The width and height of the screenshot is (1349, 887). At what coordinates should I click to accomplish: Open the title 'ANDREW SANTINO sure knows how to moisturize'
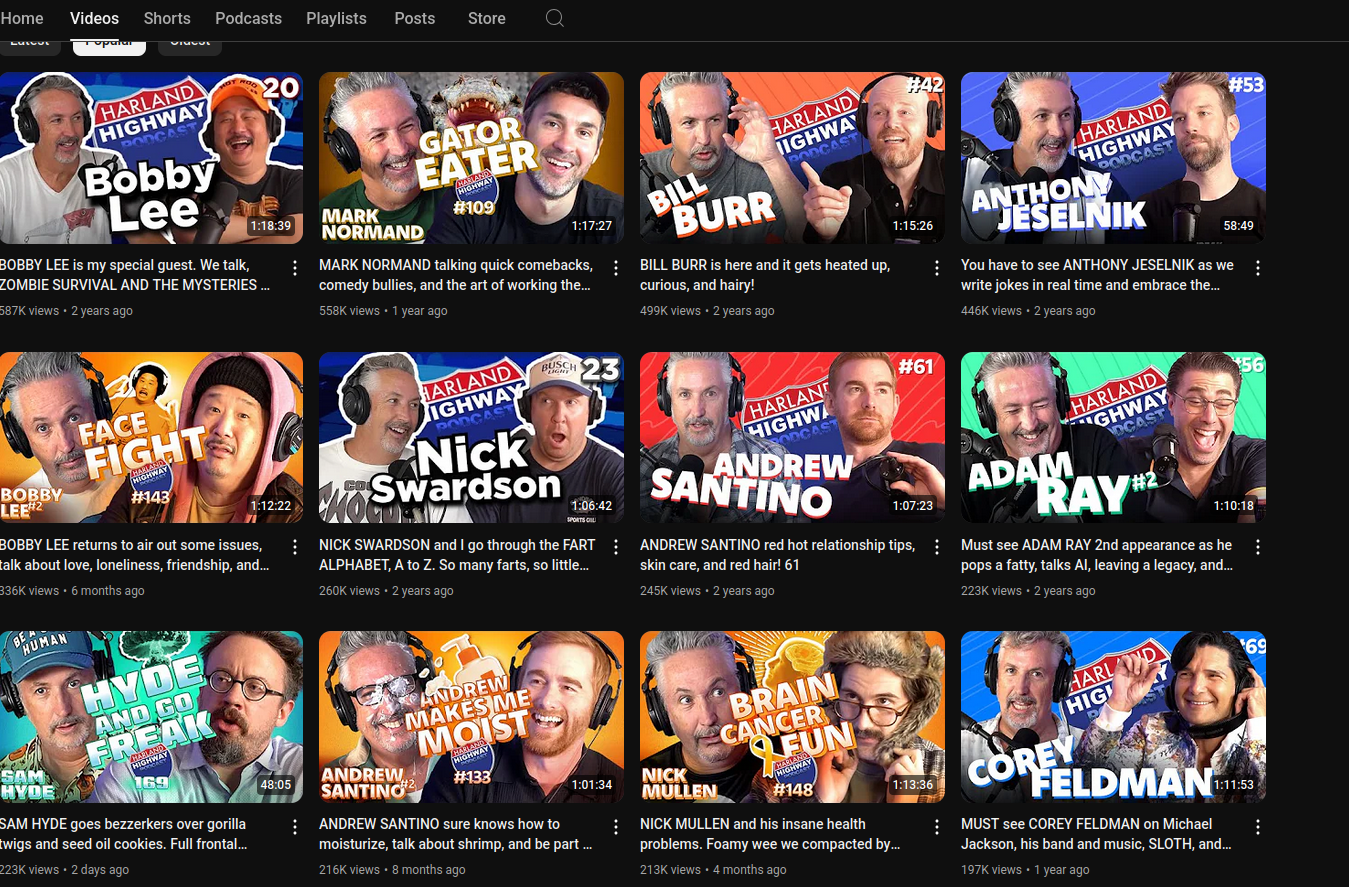tap(455, 834)
